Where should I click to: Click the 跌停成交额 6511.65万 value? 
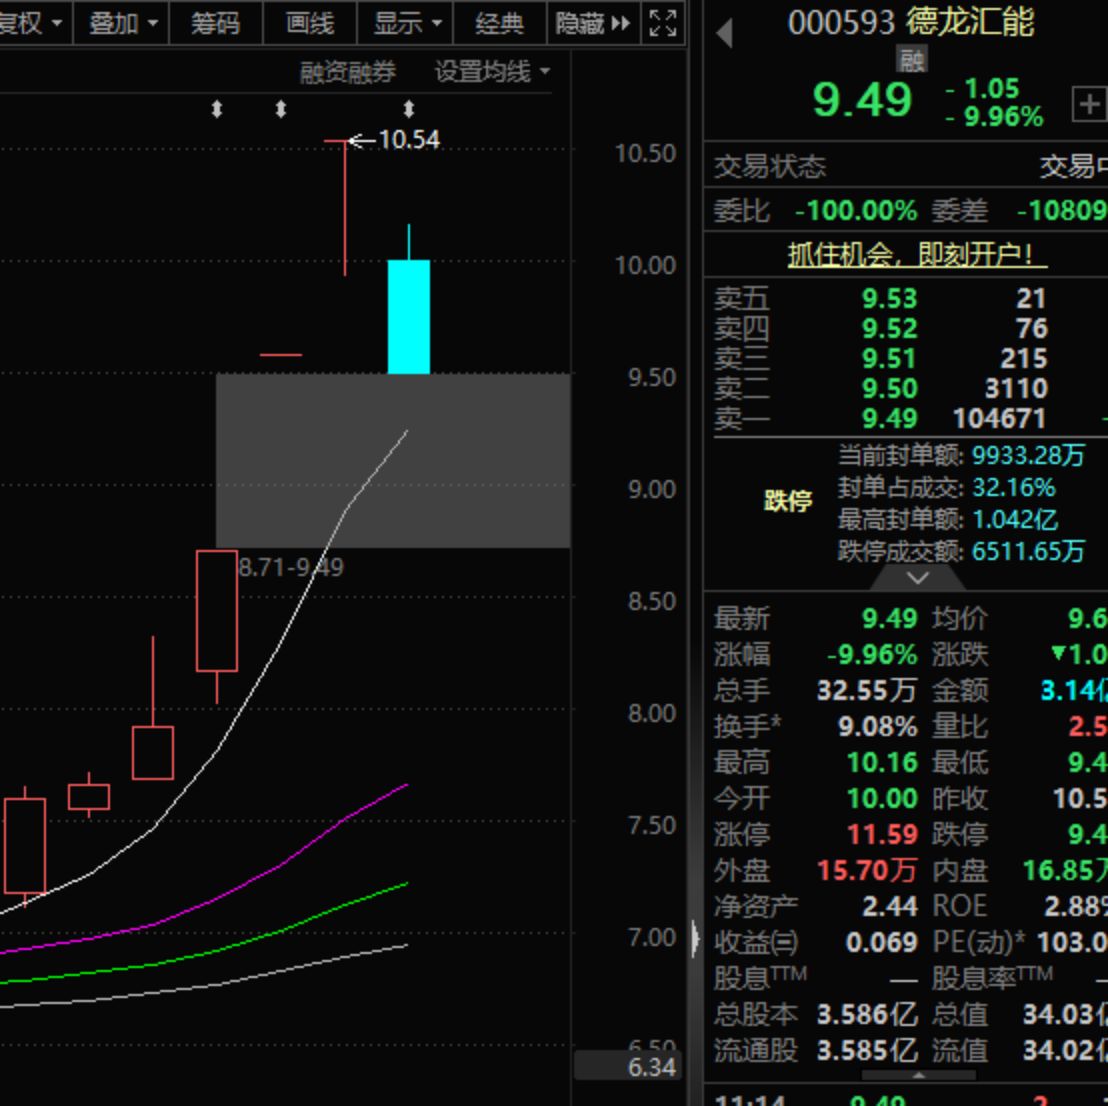(x=1028, y=551)
